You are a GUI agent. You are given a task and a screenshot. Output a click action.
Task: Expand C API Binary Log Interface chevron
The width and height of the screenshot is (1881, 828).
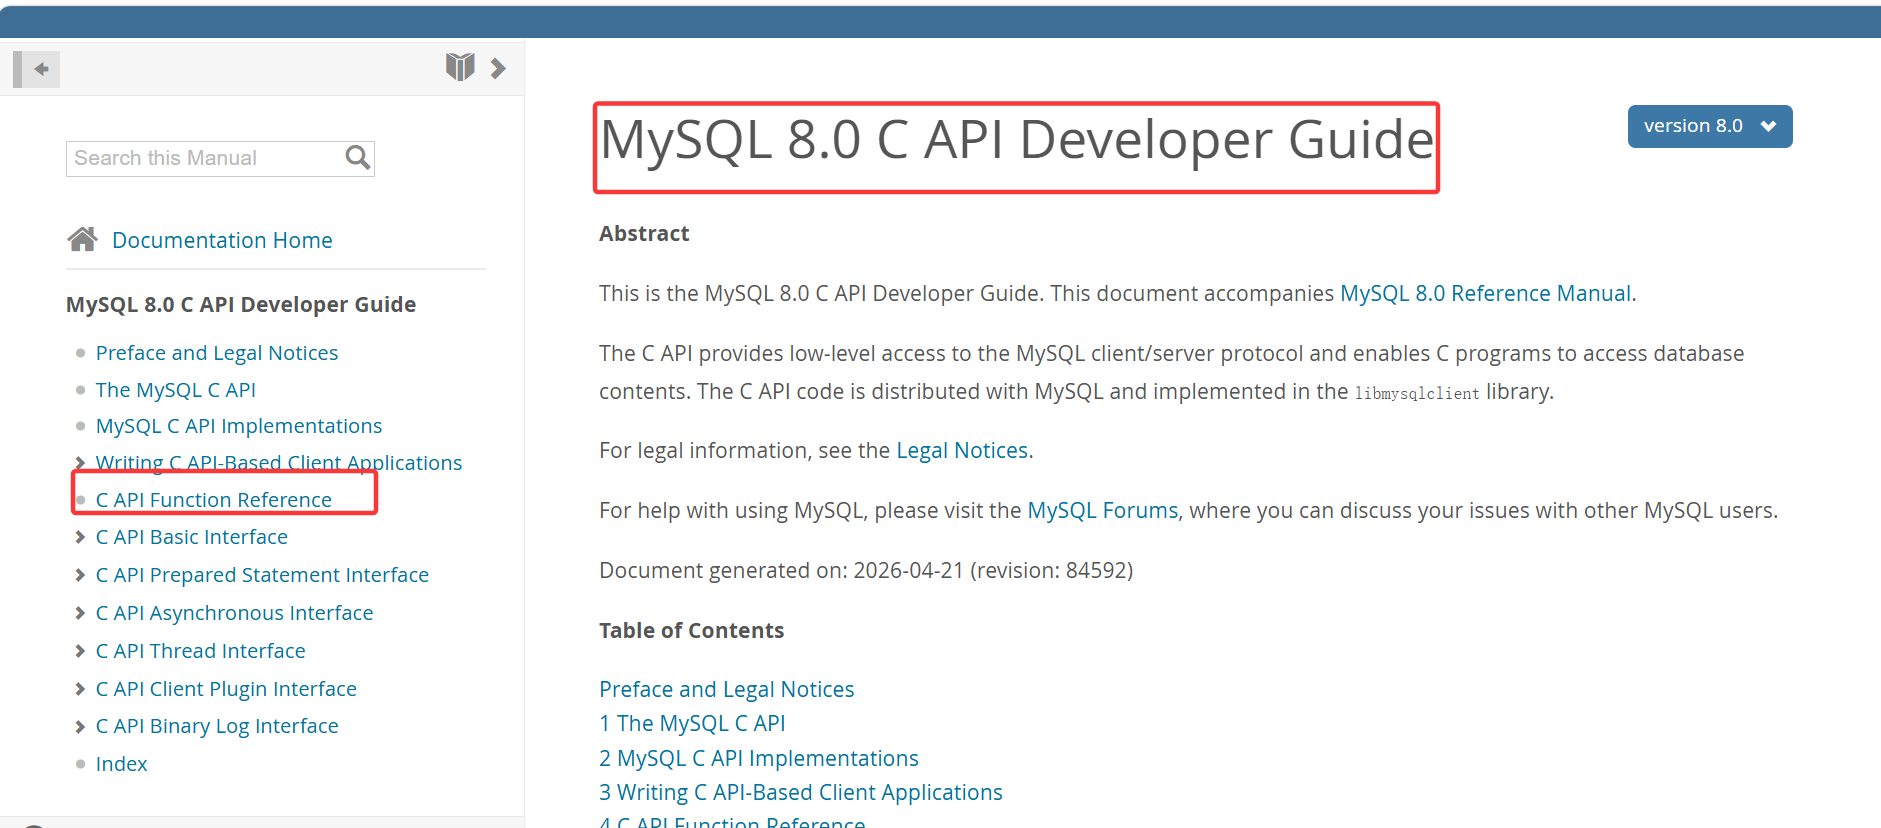(80, 726)
